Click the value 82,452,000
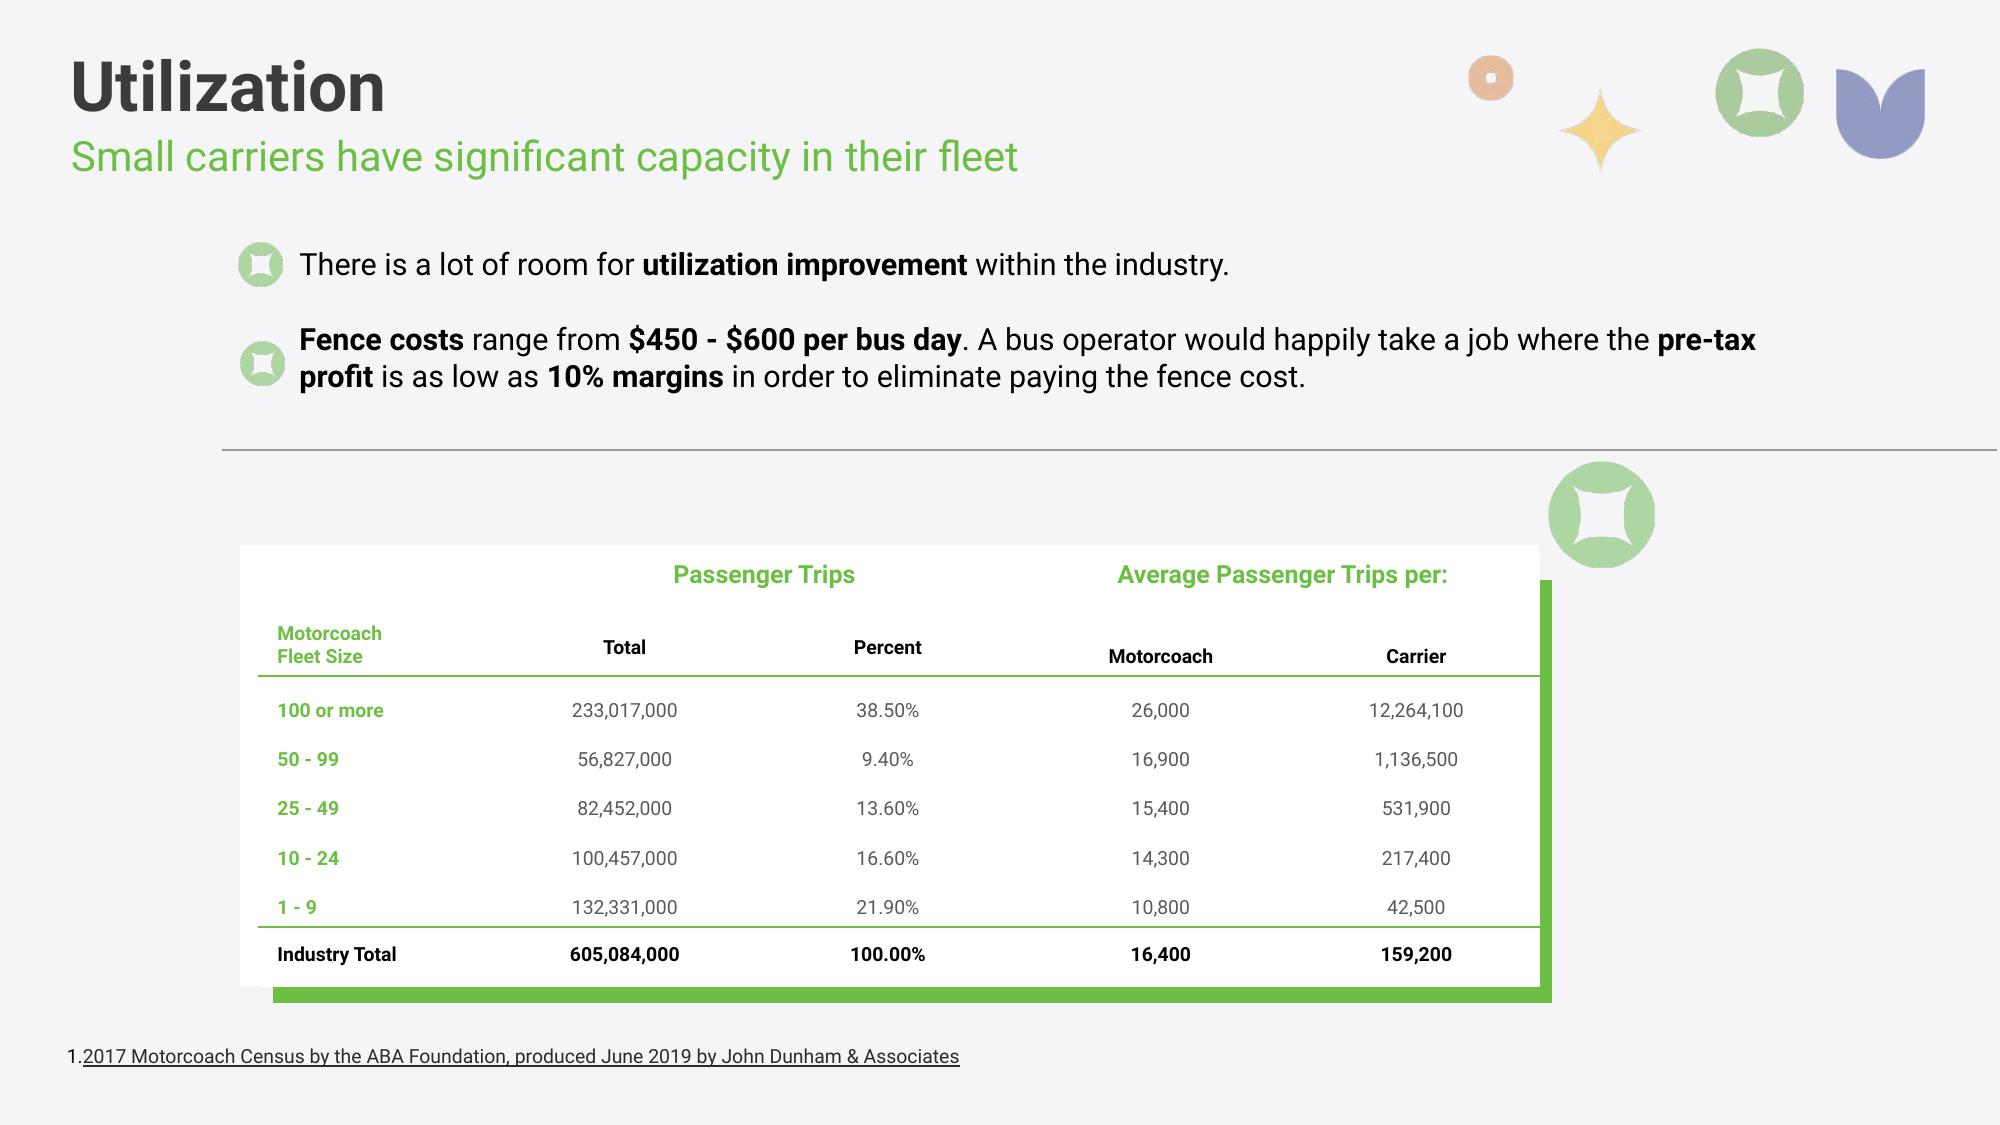 pyautogui.click(x=624, y=808)
